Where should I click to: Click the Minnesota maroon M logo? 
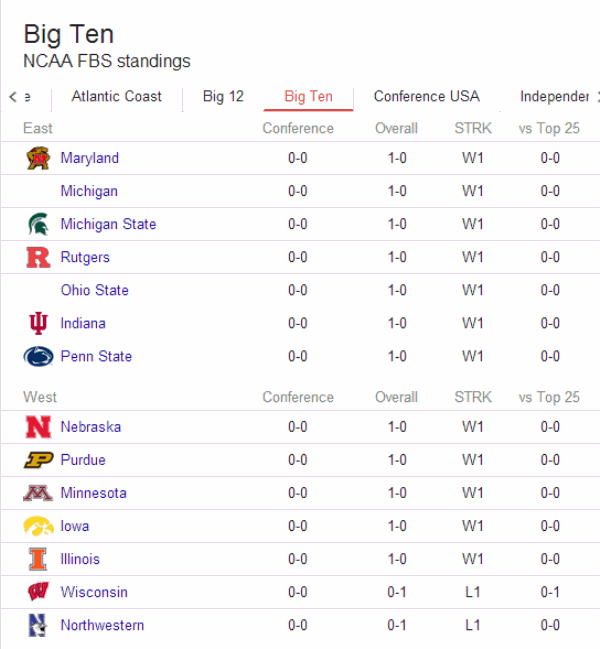(38, 493)
